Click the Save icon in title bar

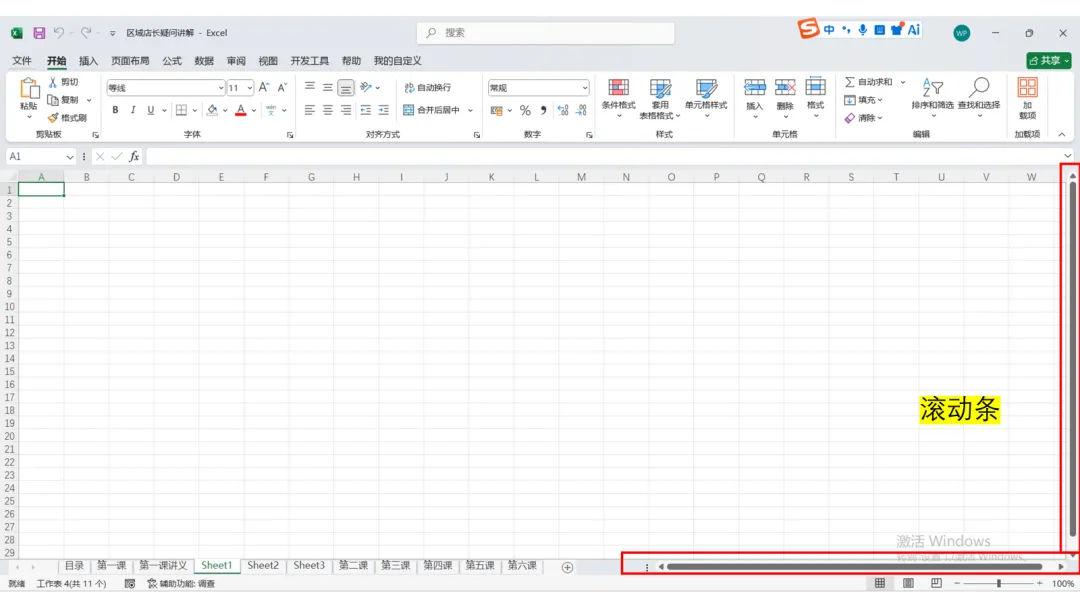[x=39, y=32]
